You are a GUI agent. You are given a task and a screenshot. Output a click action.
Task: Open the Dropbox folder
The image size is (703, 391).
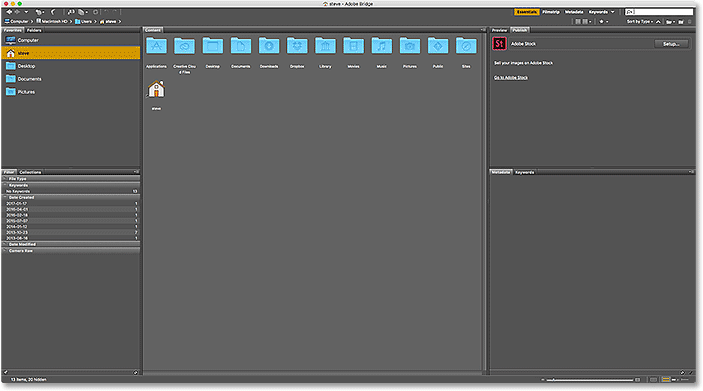pos(297,46)
